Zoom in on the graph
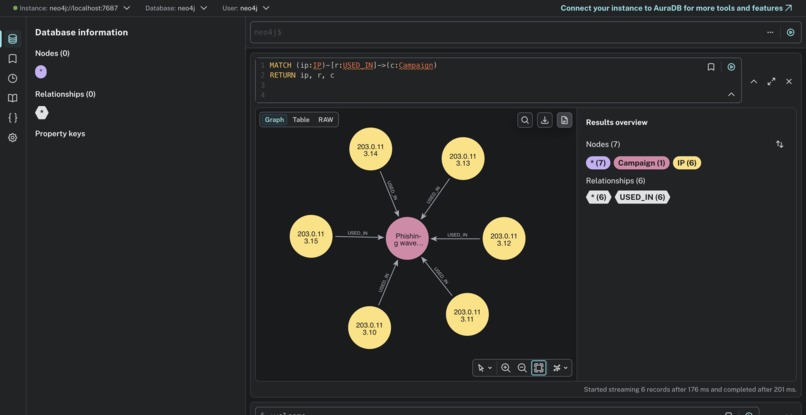806x415 pixels. click(x=505, y=368)
